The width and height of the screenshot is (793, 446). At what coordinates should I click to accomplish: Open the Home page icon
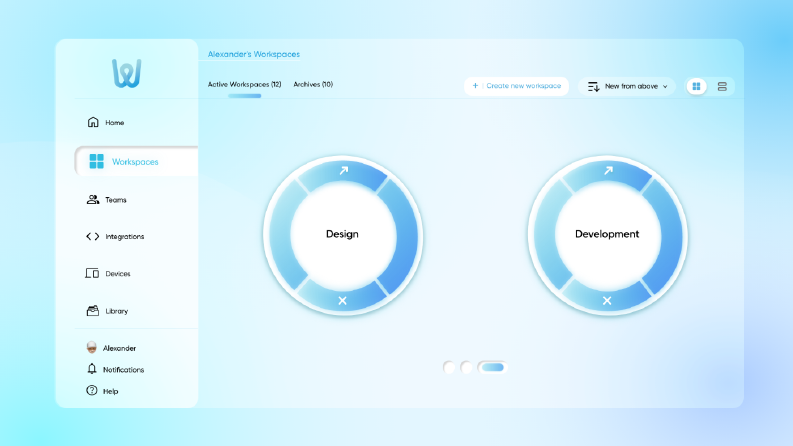pos(93,122)
